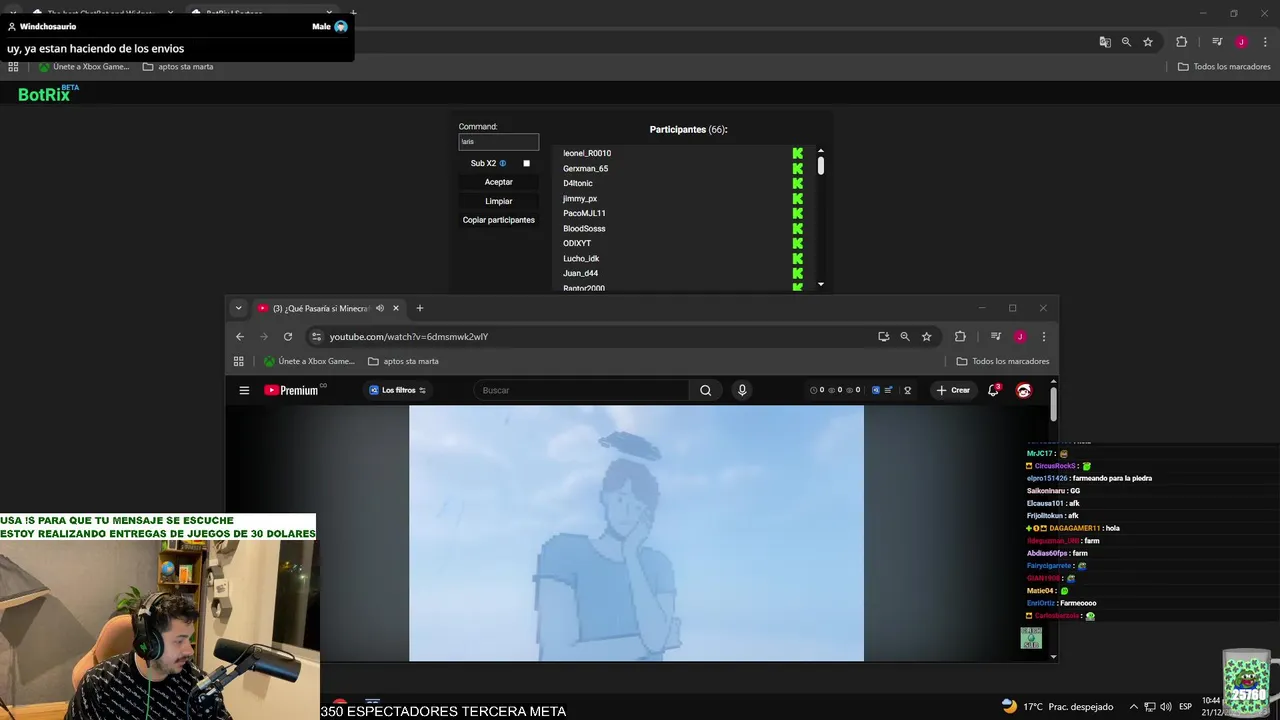Go back in the YouTube window

[240, 337]
